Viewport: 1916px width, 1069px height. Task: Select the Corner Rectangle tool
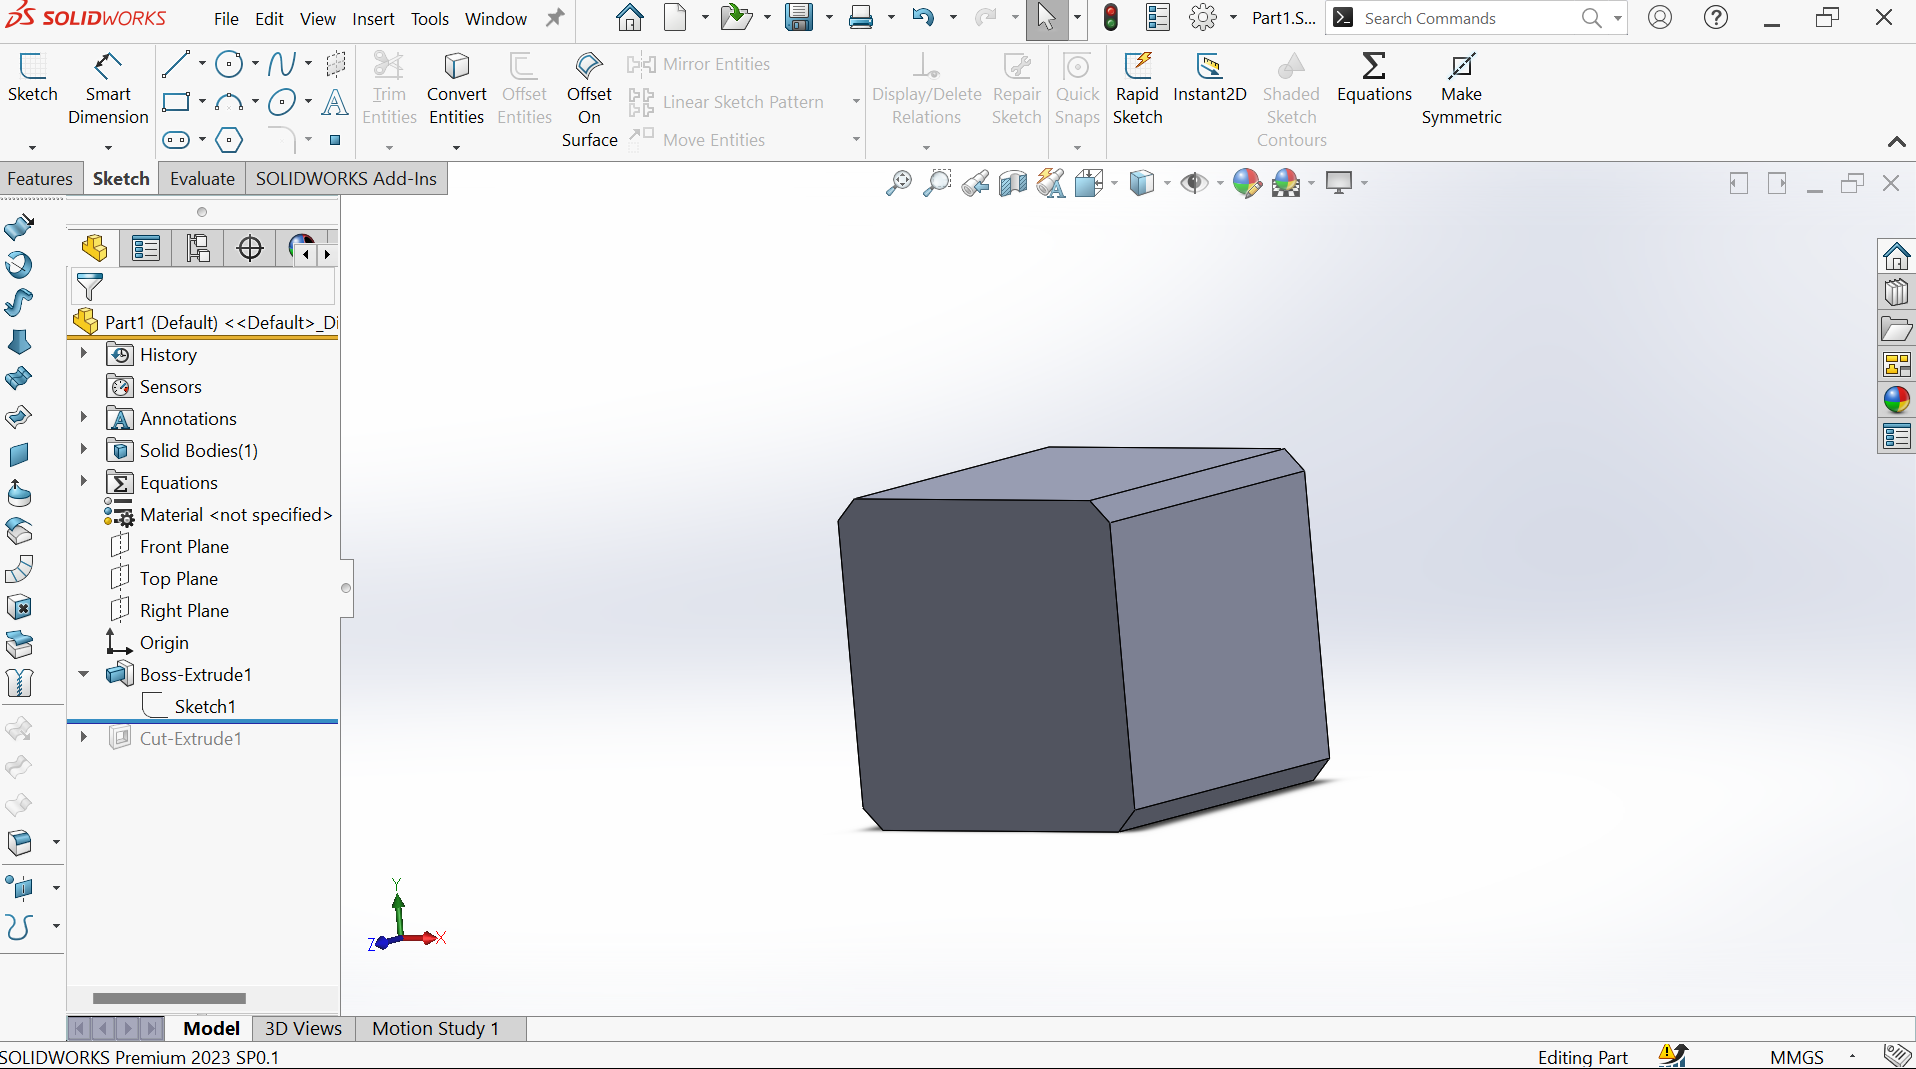point(176,102)
